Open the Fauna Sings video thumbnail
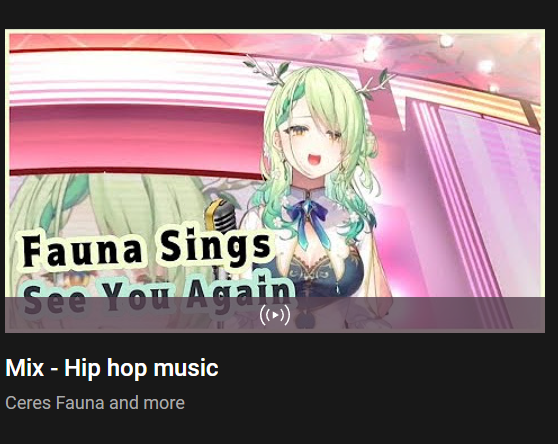Image resolution: width=558 pixels, height=444 pixels. point(275,181)
